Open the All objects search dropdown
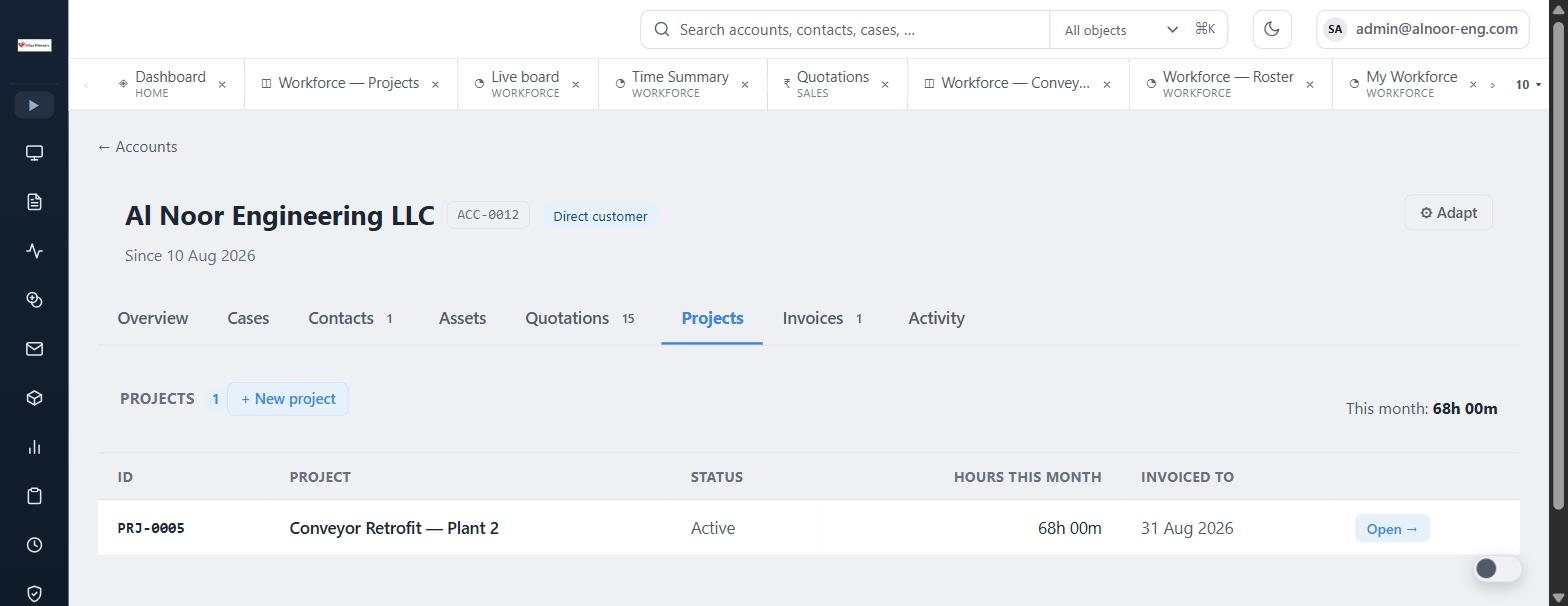 [1121, 30]
